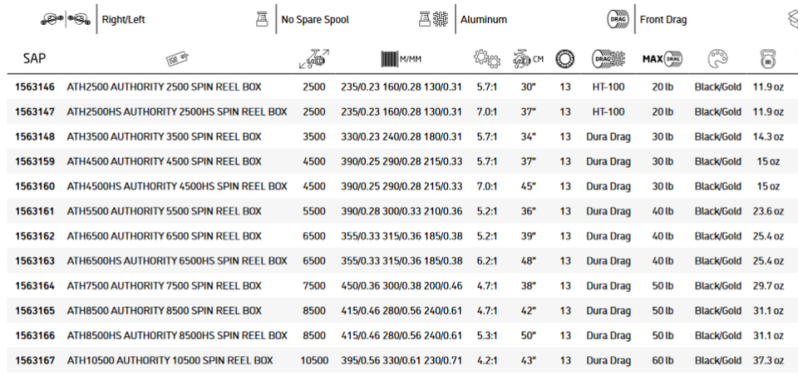Click line capacity 395/0.56 330/0.61 230/0.71
The height and width of the screenshot is (390, 798).
(402, 360)
